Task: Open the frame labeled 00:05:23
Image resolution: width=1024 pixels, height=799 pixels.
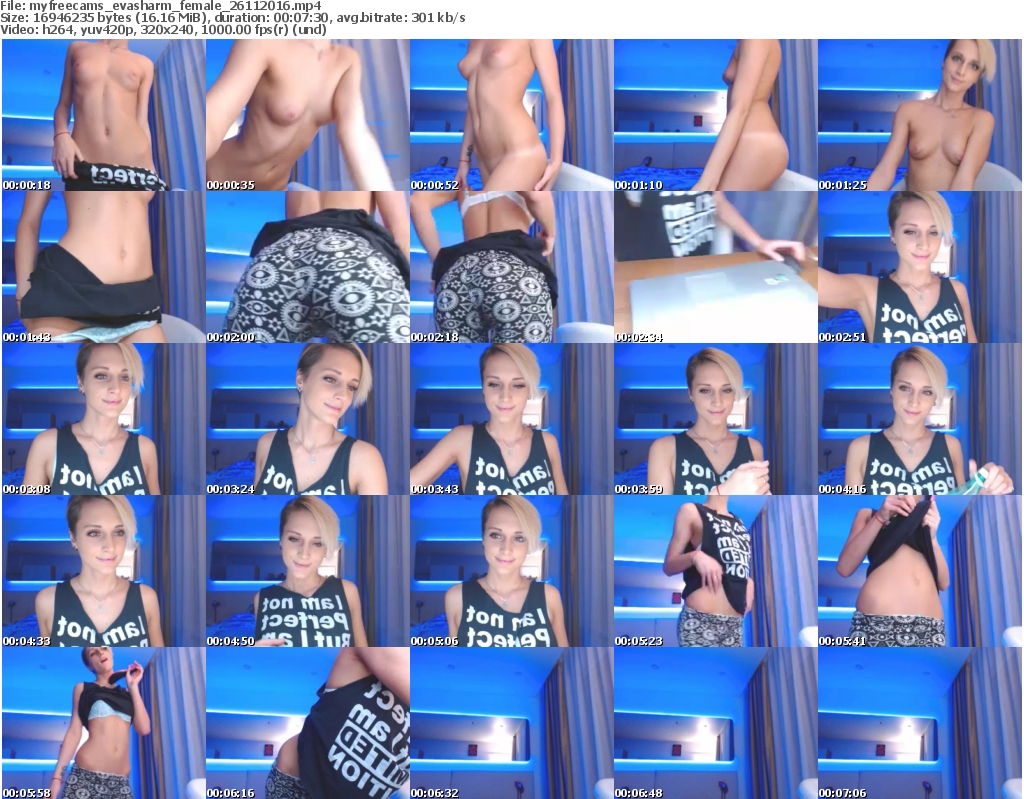Action: 715,571
